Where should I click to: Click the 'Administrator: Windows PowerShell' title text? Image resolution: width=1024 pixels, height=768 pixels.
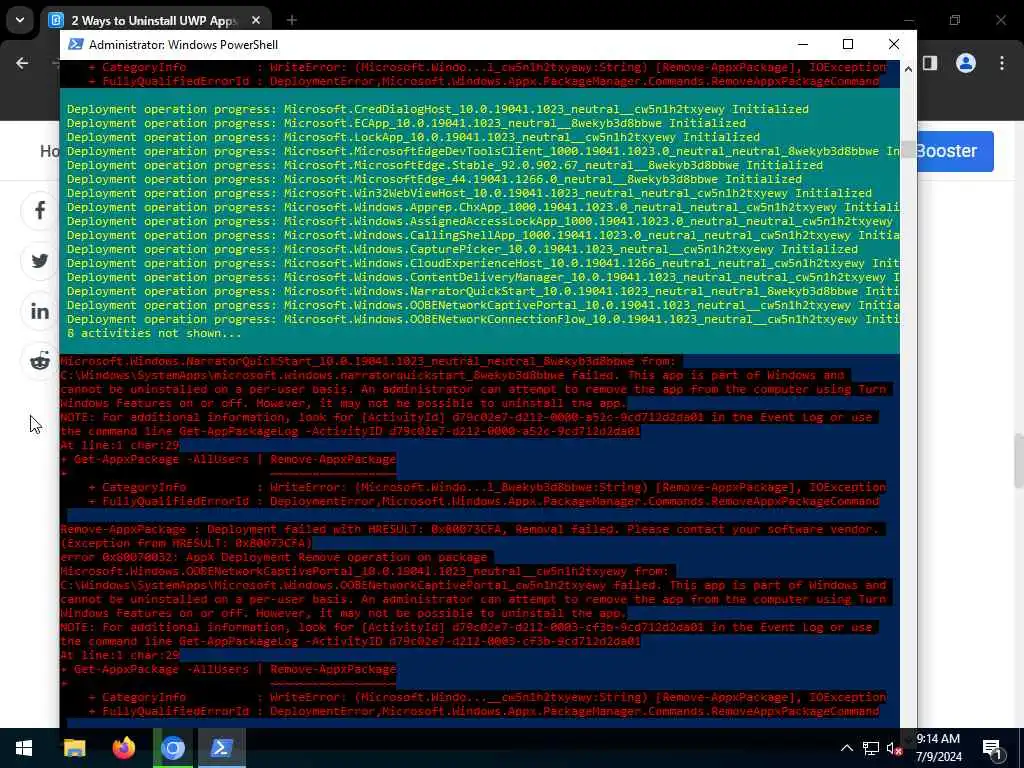pyautogui.click(x=184, y=44)
